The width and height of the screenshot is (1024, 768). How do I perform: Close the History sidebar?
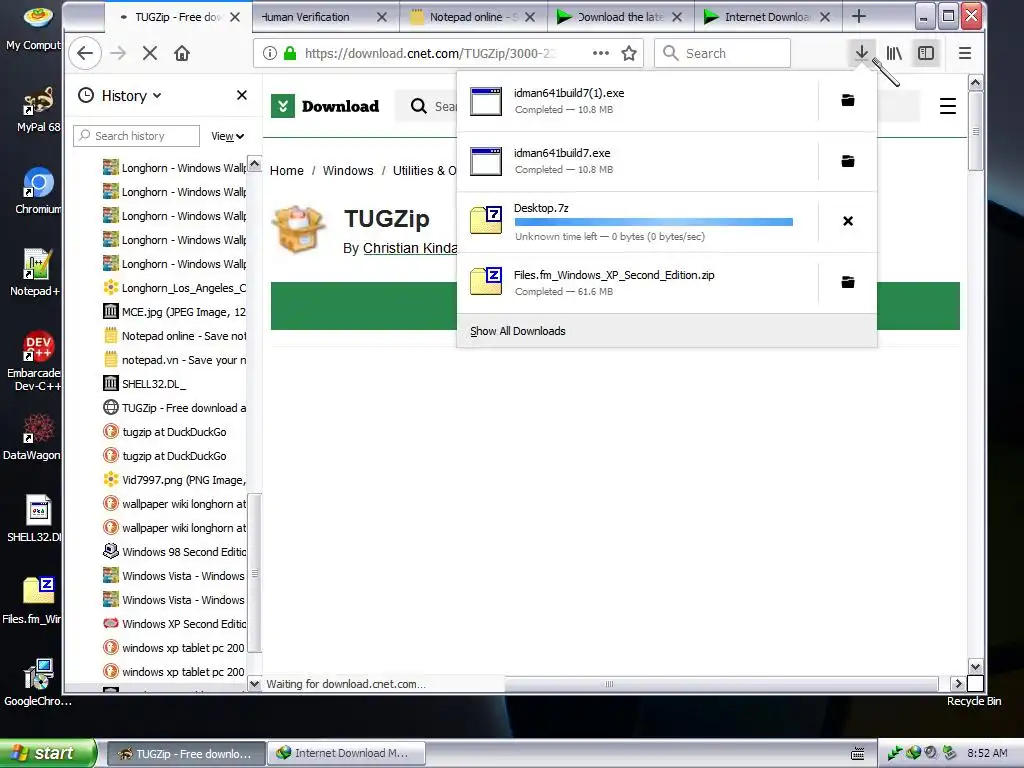pos(242,95)
